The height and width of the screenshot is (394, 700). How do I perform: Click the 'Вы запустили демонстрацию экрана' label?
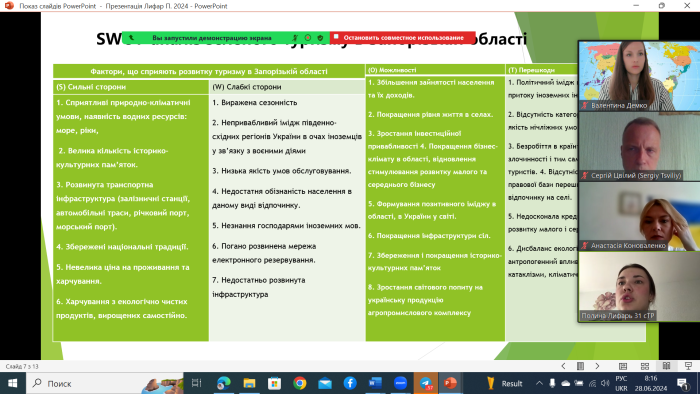[212, 38]
